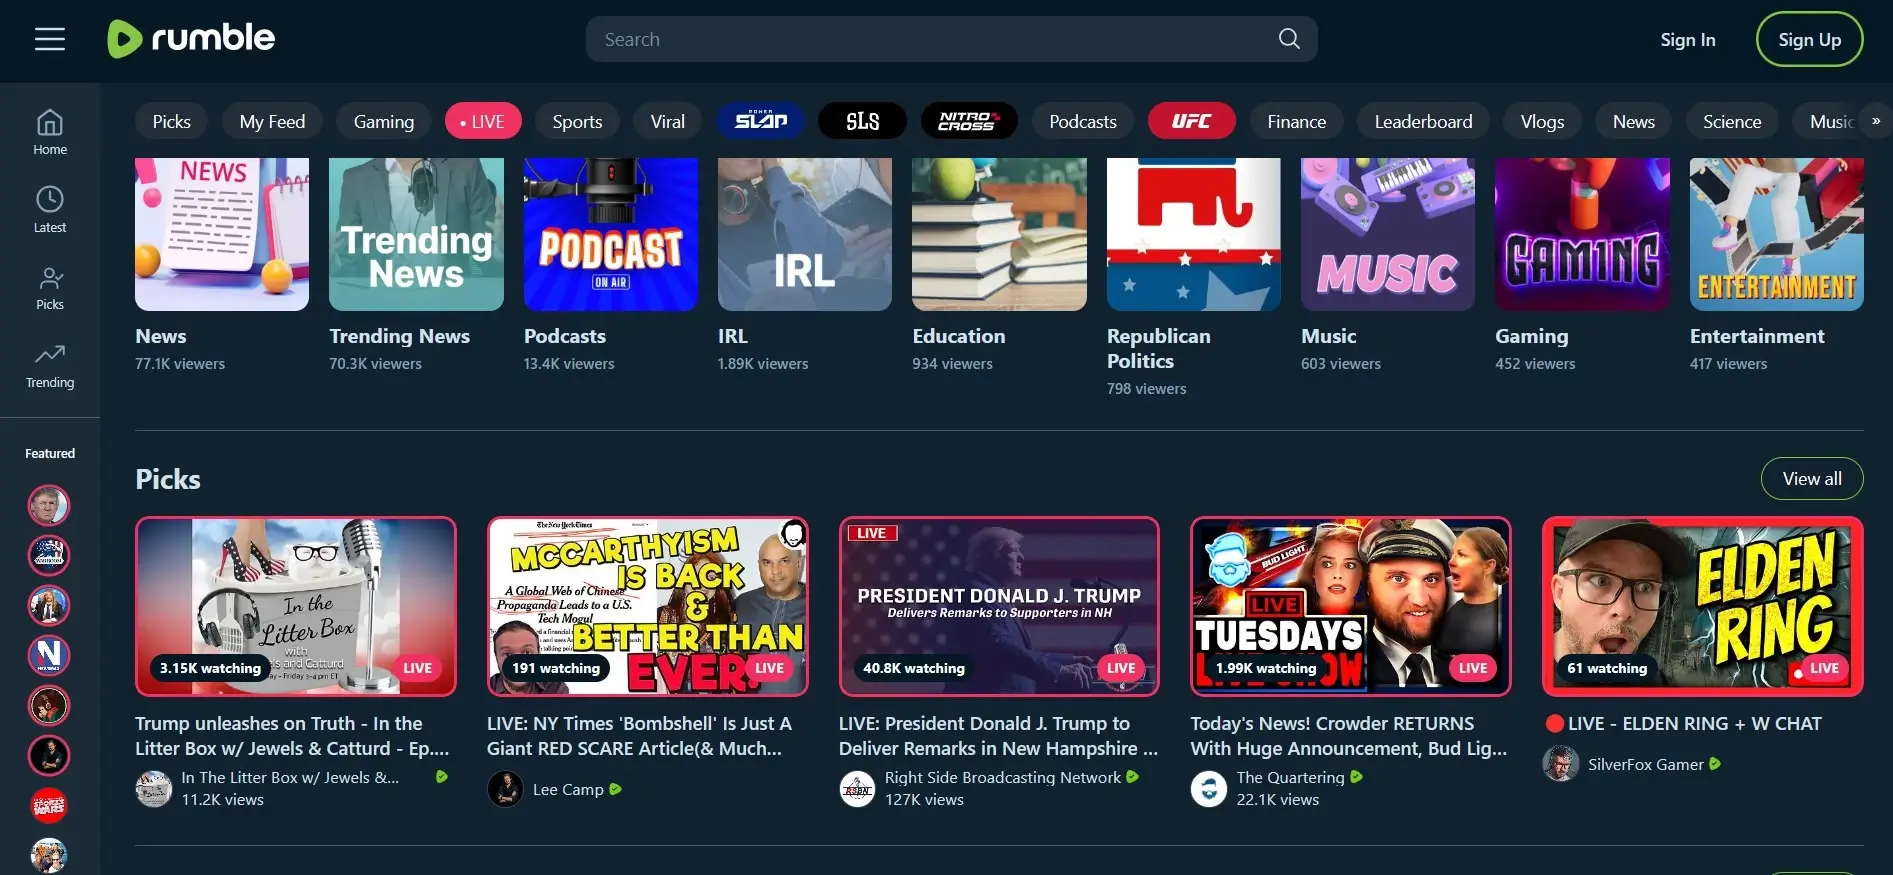Play the In the Litter Box live thumbnail
The width and height of the screenshot is (1893, 875).
coord(296,606)
